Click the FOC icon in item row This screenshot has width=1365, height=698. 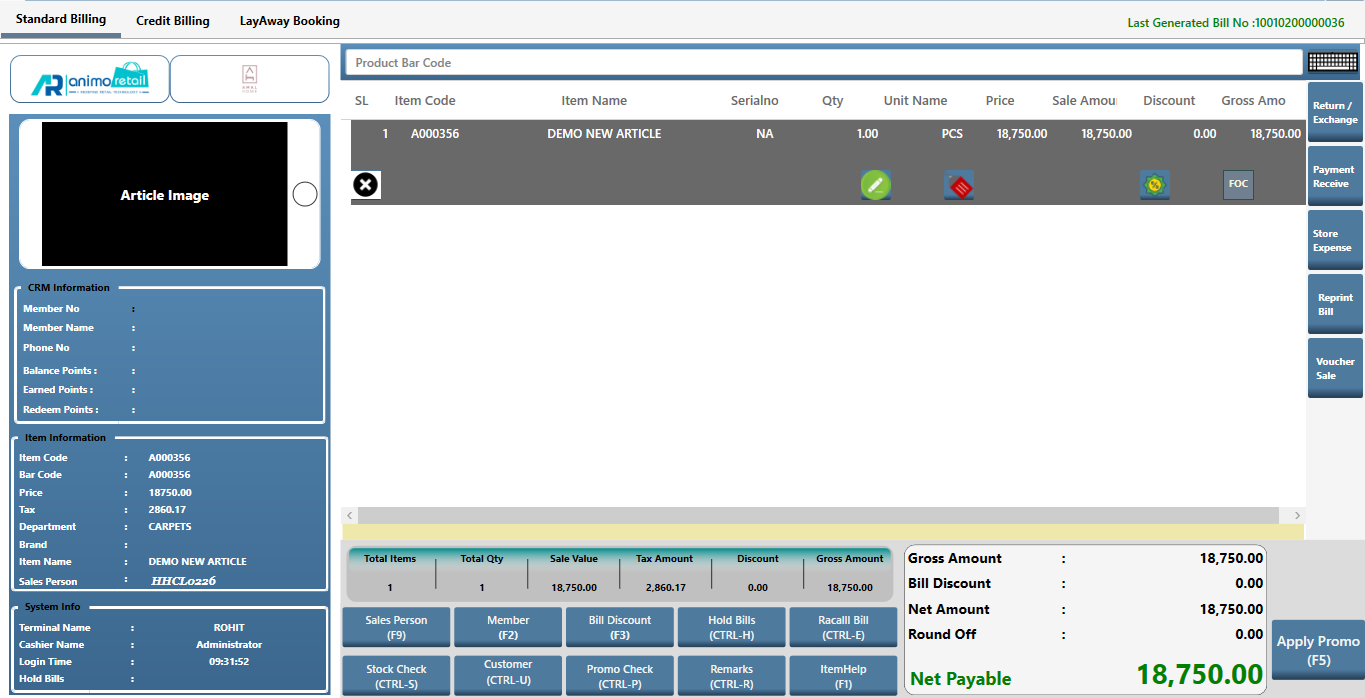1238,184
